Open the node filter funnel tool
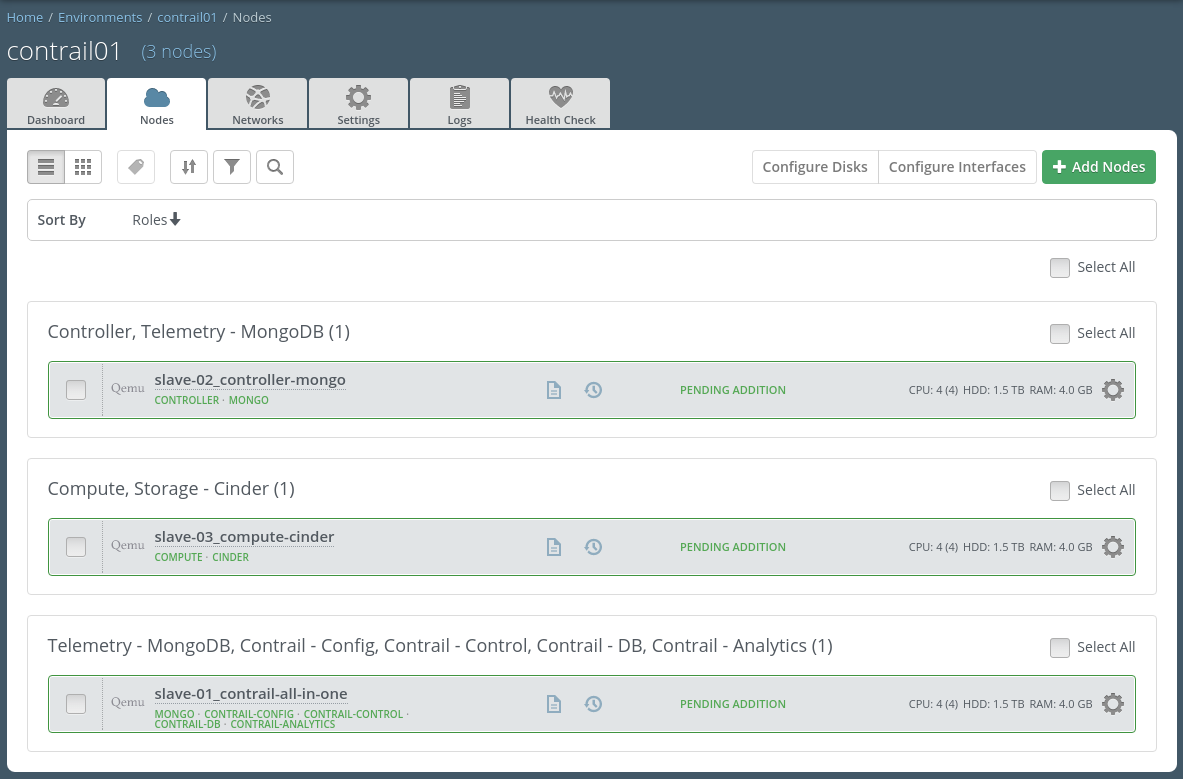Image resolution: width=1183 pixels, height=779 pixels. (232, 167)
